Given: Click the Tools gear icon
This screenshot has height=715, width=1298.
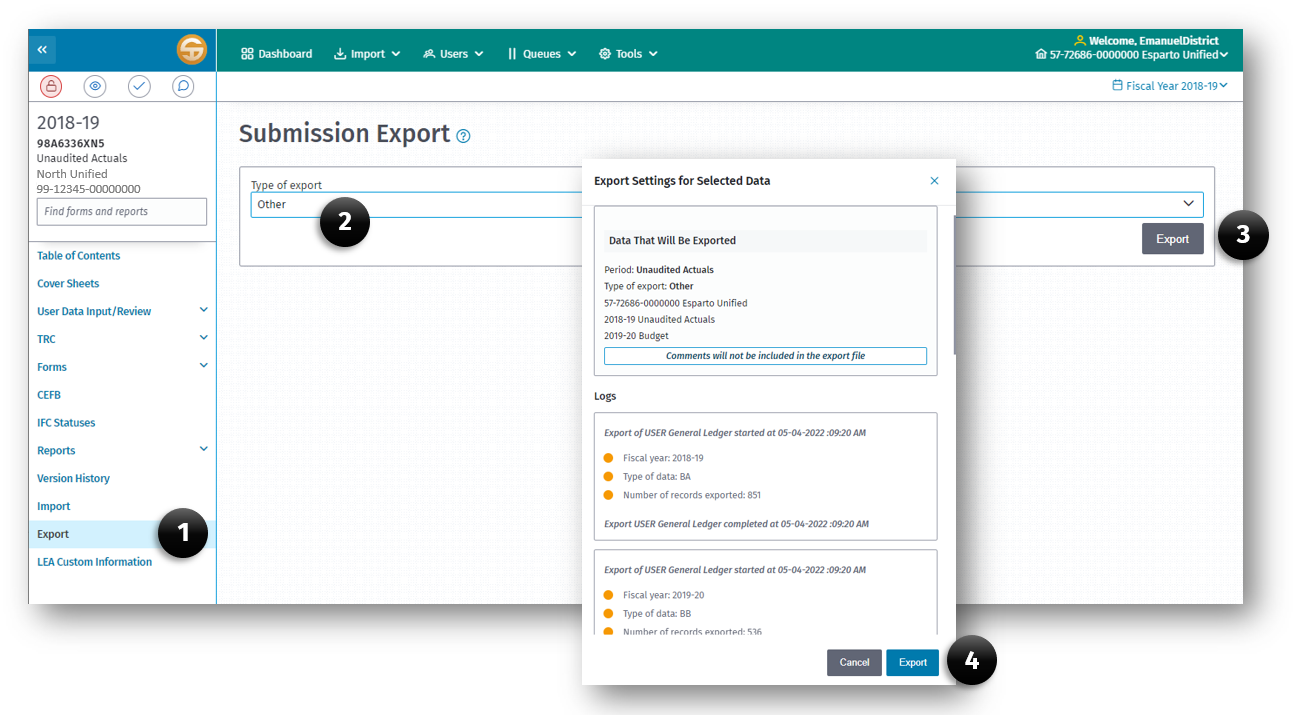Looking at the screenshot, I should click(627, 53).
